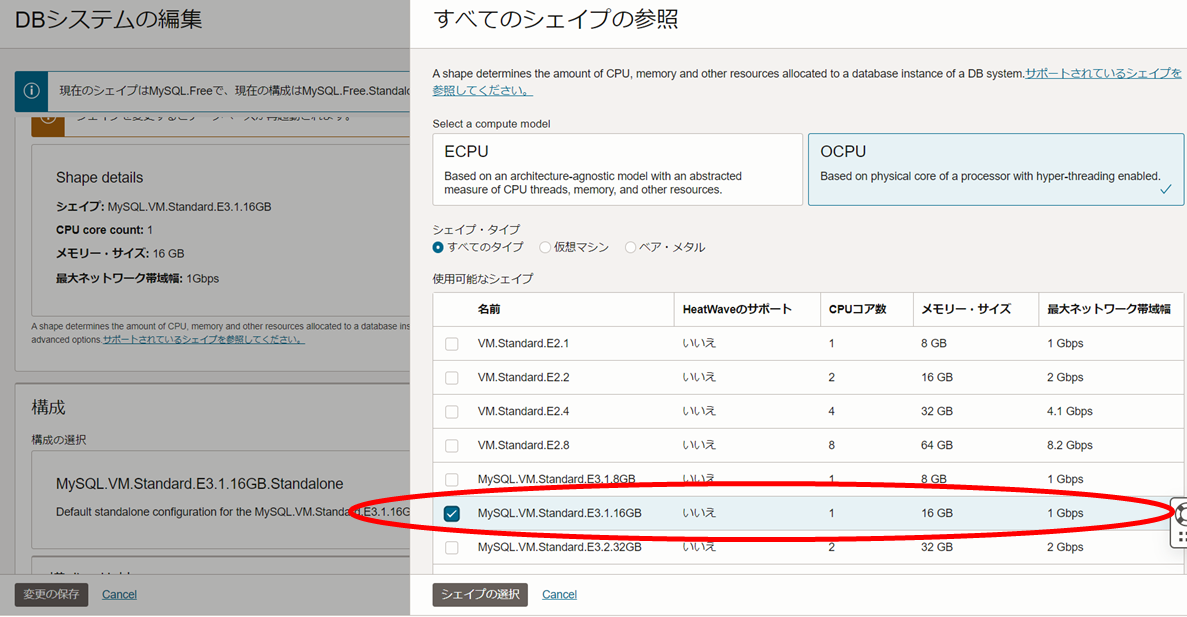Check the VM.Standard.E2.1 row checkbox
Image resolution: width=1187 pixels, height=617 pixels.
[452, 344]
